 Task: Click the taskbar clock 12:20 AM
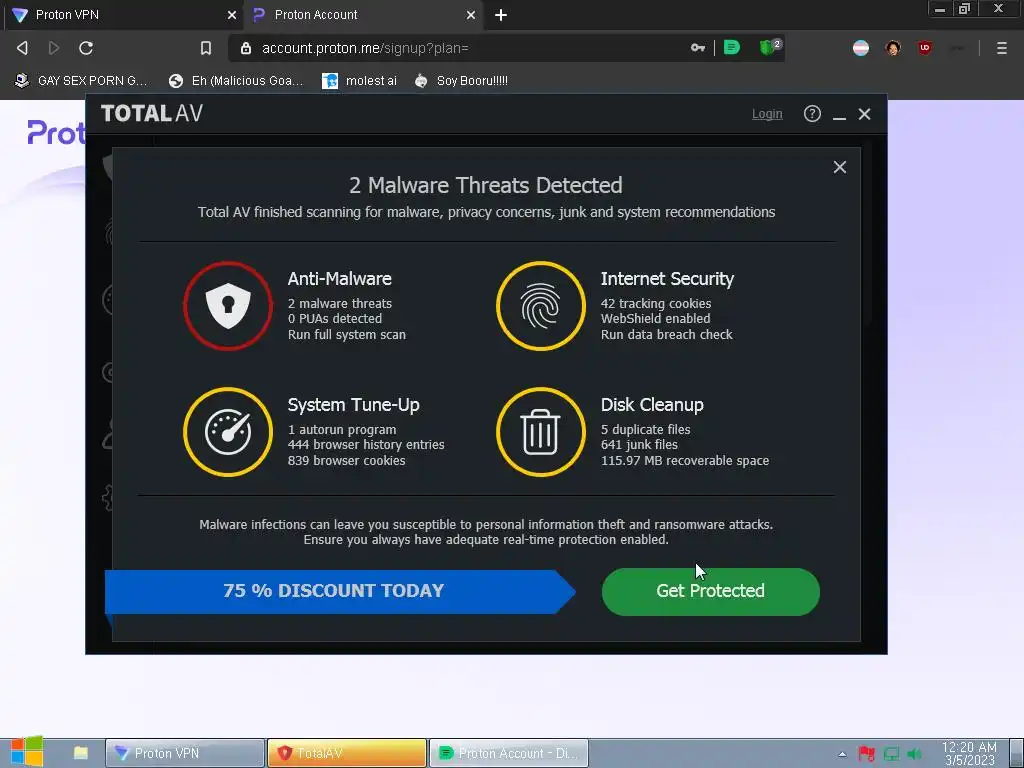coord(969,753)
